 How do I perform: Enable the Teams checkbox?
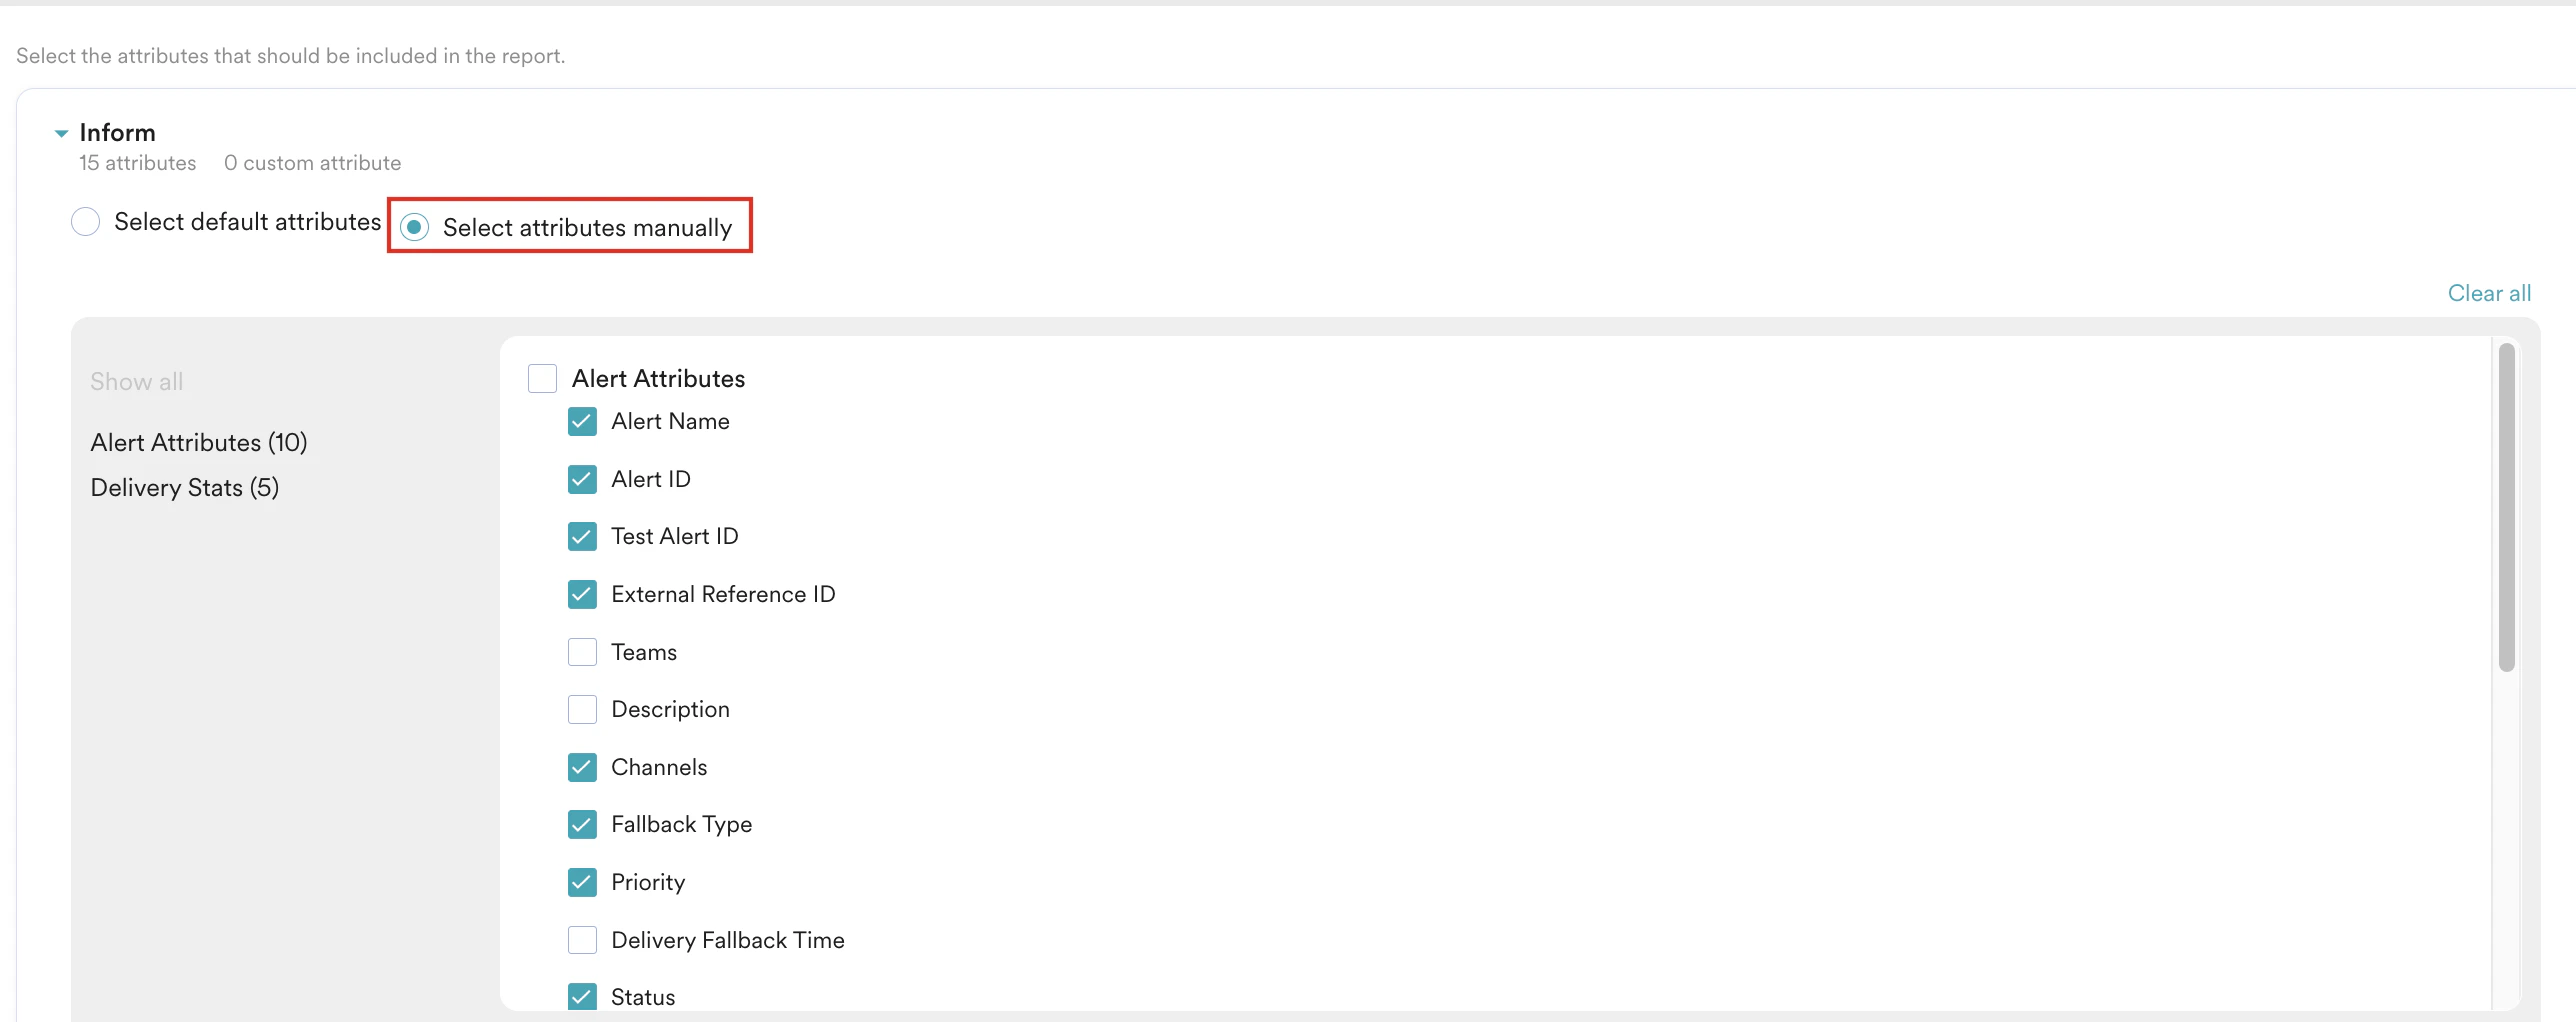[582, 651]
